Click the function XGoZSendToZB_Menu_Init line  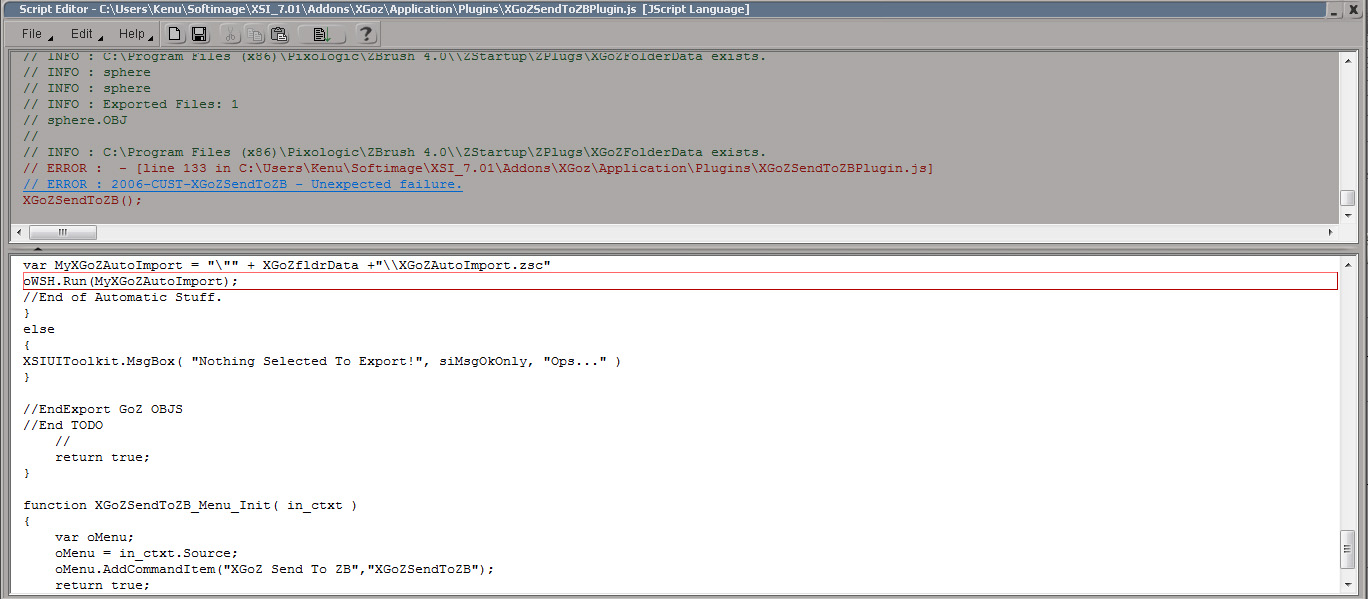(190, 505)
